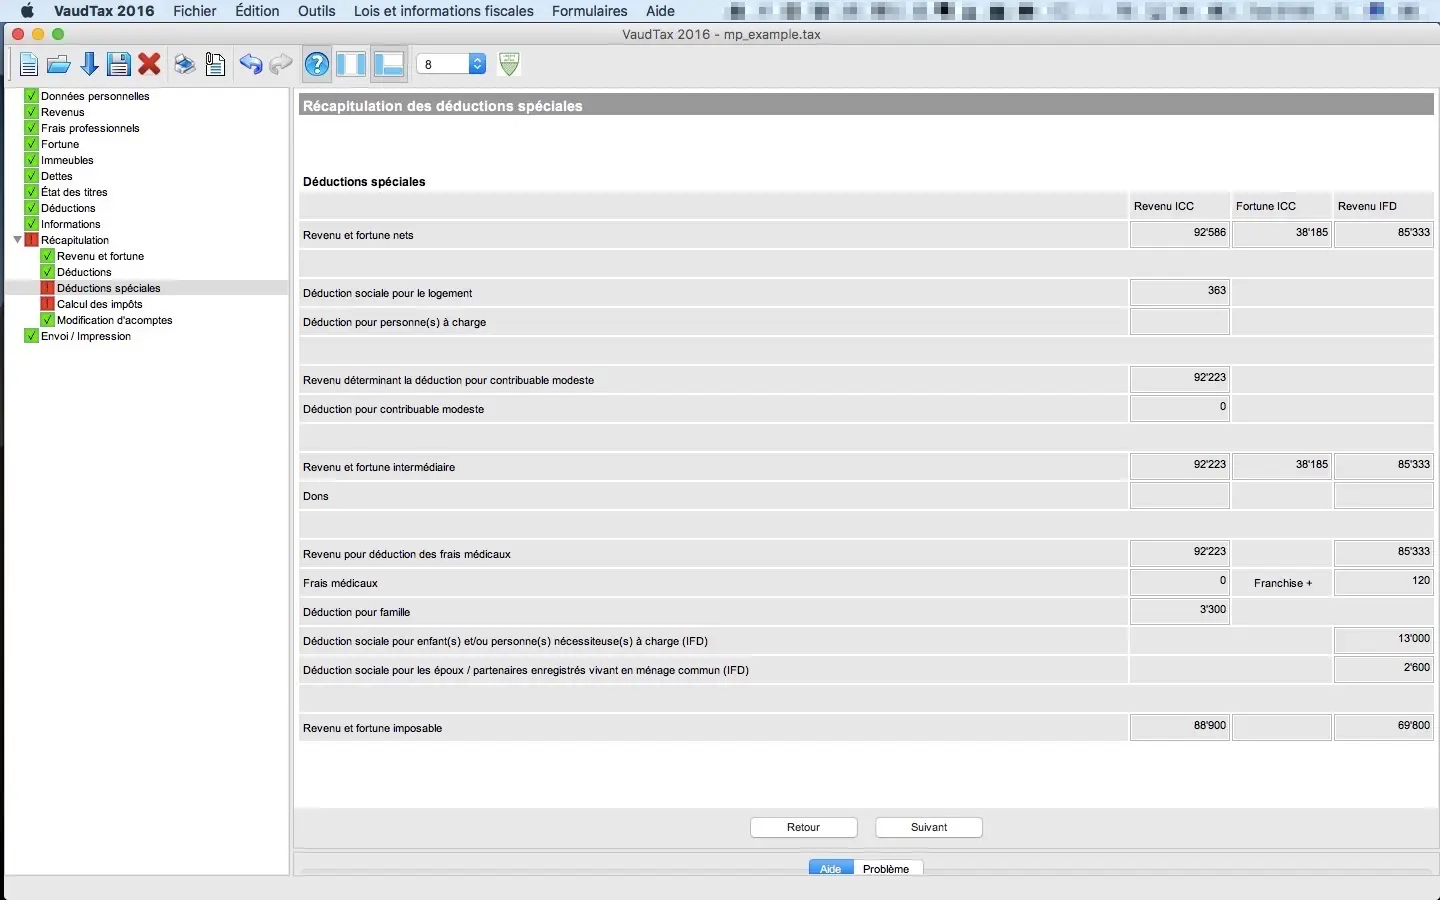
Task: Select Fortune in the navigation tree
Action: [60, 144]
